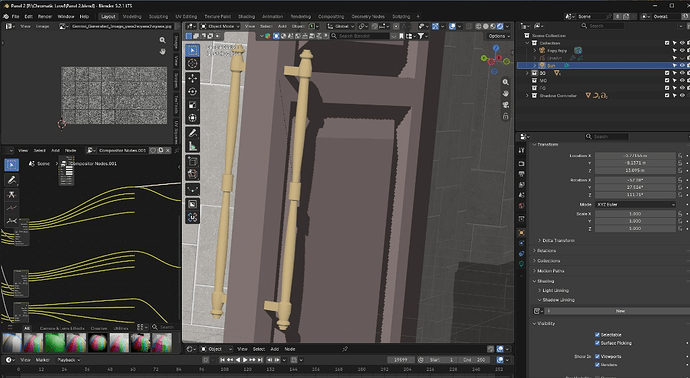The image size is (690, 378).
Task: Click the pan hand icon in image editor
Action: tap(162, 51)
